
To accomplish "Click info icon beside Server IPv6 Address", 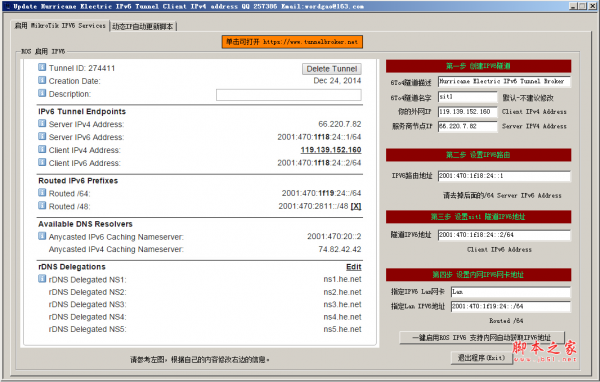I will point(42,137).
